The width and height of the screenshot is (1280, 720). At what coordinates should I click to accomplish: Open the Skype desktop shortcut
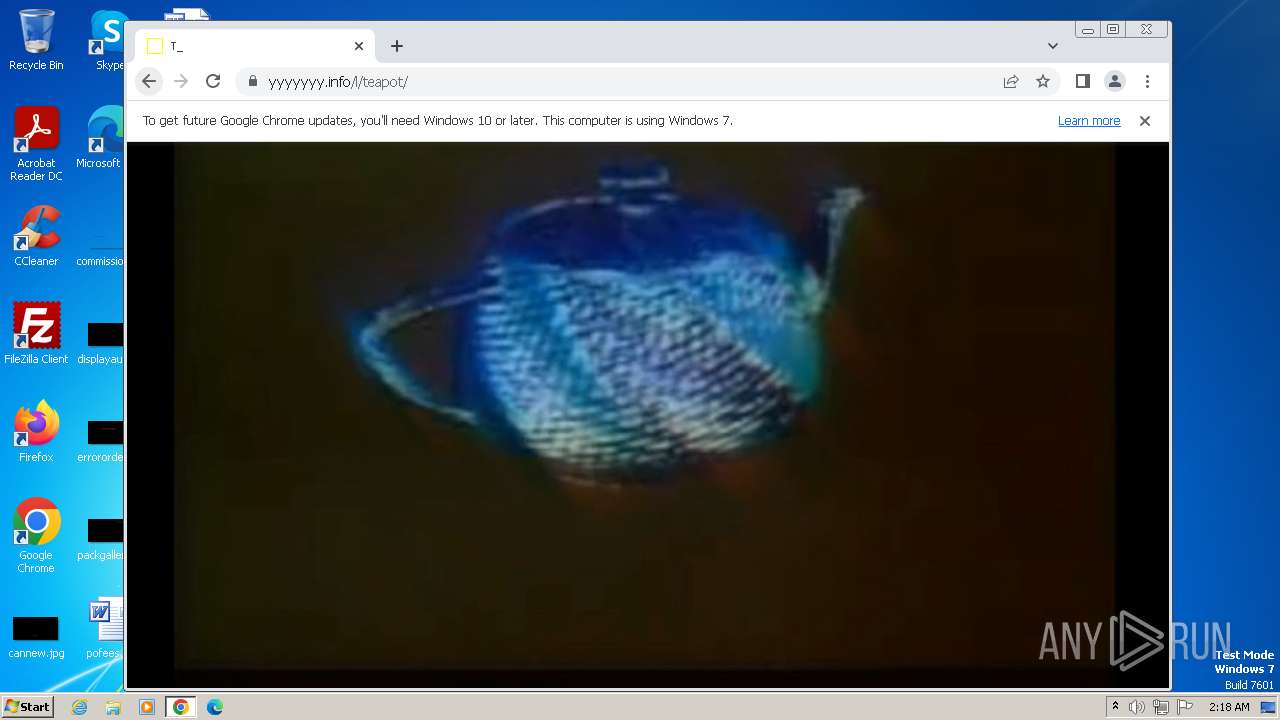(x=109, y=40)
